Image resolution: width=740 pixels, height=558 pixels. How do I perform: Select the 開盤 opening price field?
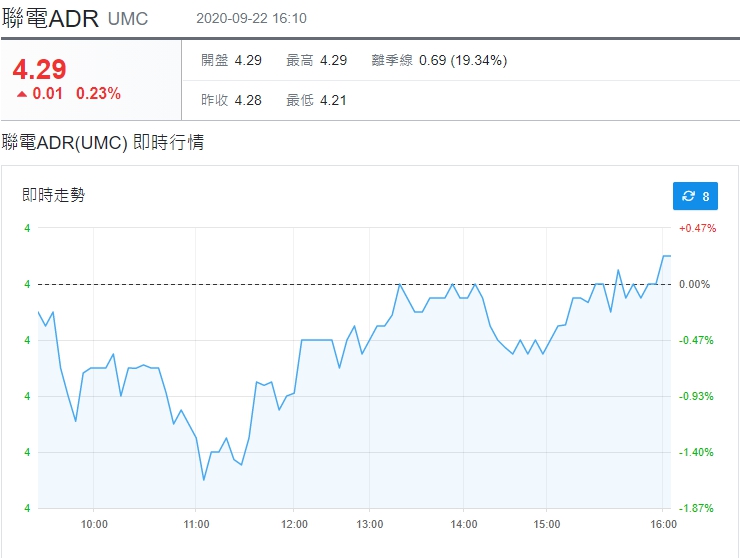click(x=231, y=60)
